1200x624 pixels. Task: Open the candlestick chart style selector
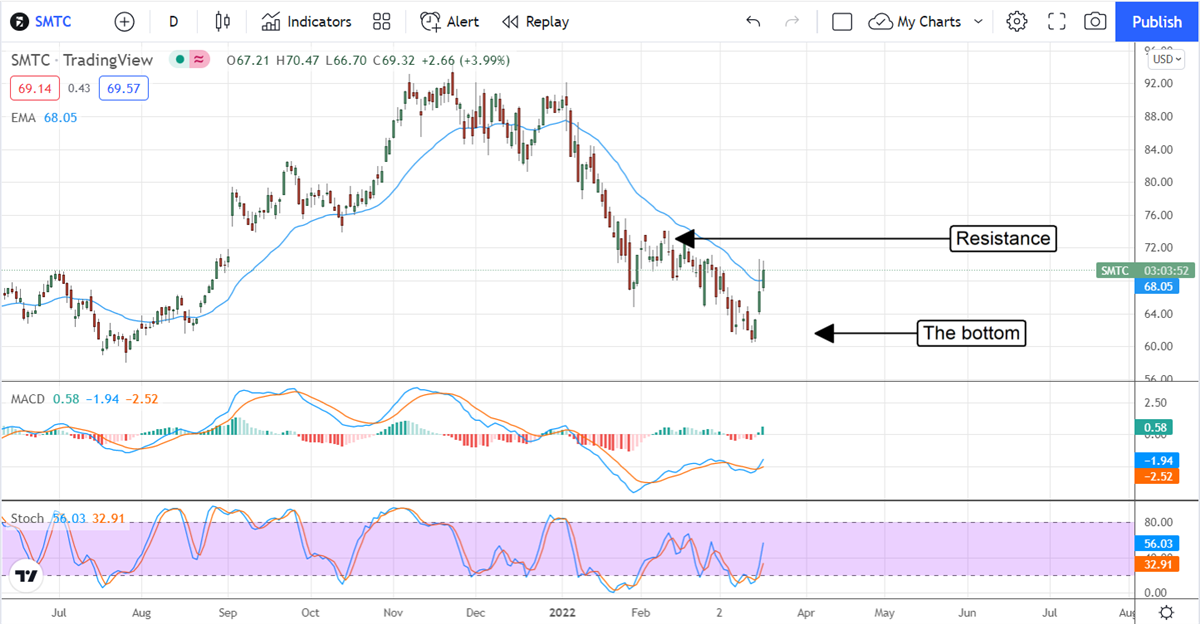tap(222, 21)
